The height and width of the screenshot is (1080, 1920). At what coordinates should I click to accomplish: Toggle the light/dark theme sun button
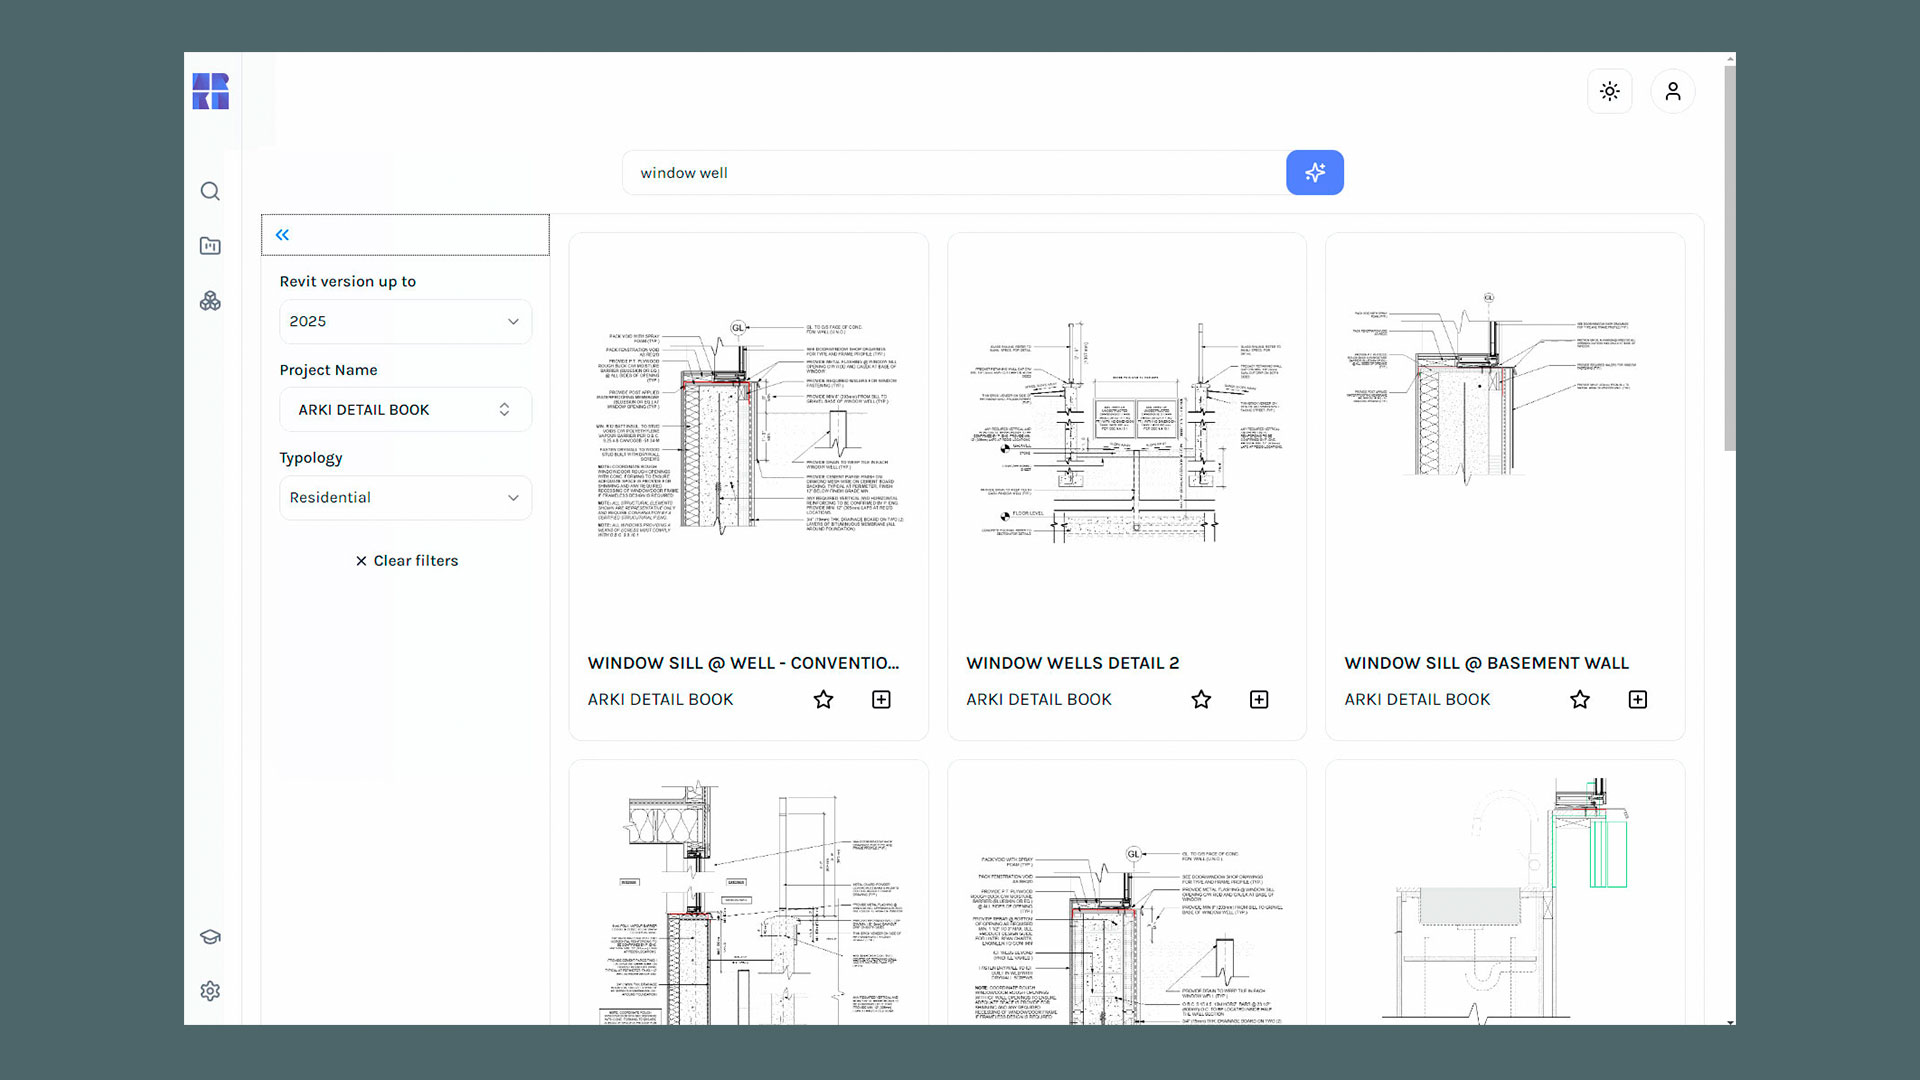click(1610, 91)
